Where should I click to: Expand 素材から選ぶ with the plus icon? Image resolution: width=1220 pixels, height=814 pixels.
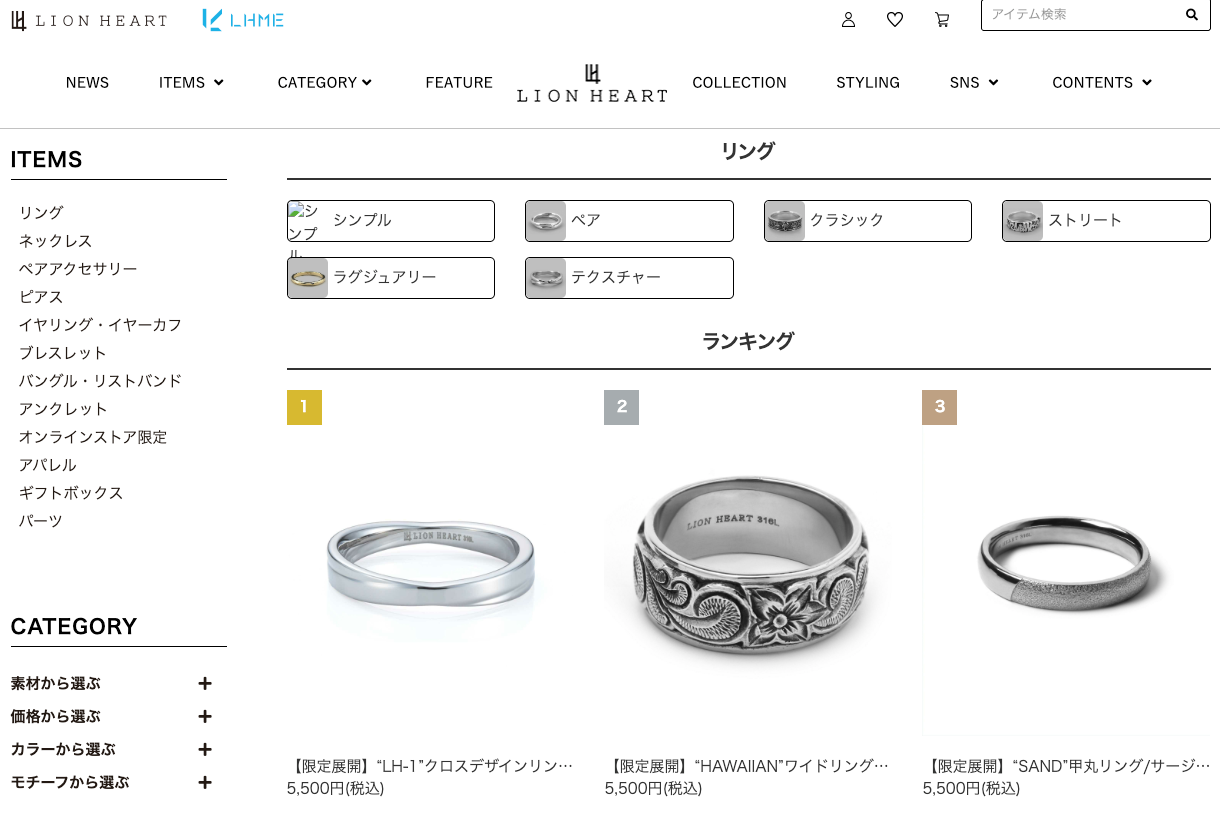point(205,684)
